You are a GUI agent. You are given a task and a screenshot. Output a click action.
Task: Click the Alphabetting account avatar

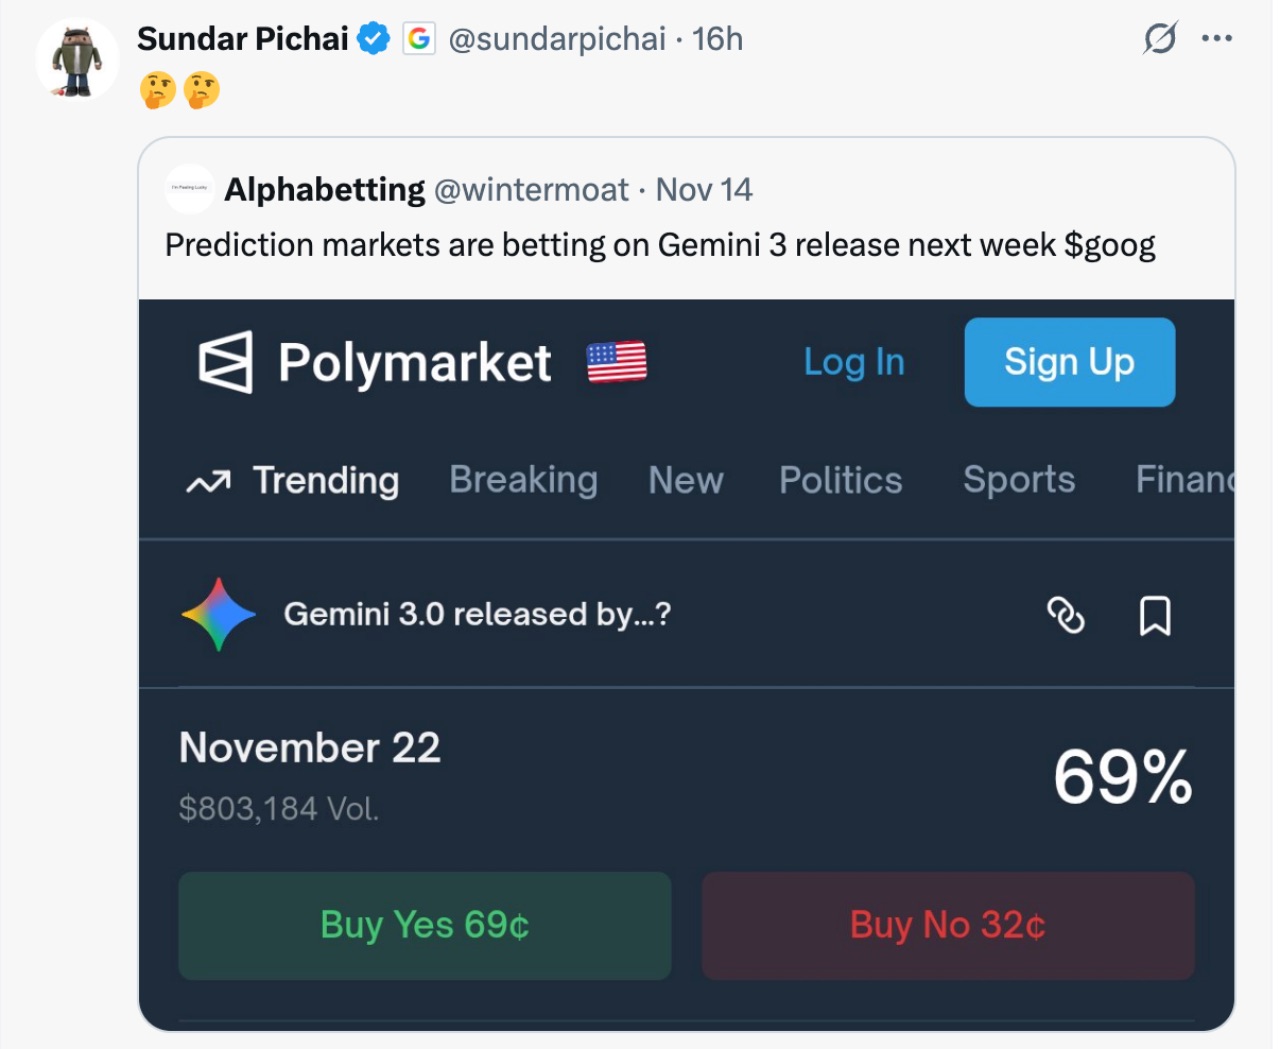click(189, 189)
